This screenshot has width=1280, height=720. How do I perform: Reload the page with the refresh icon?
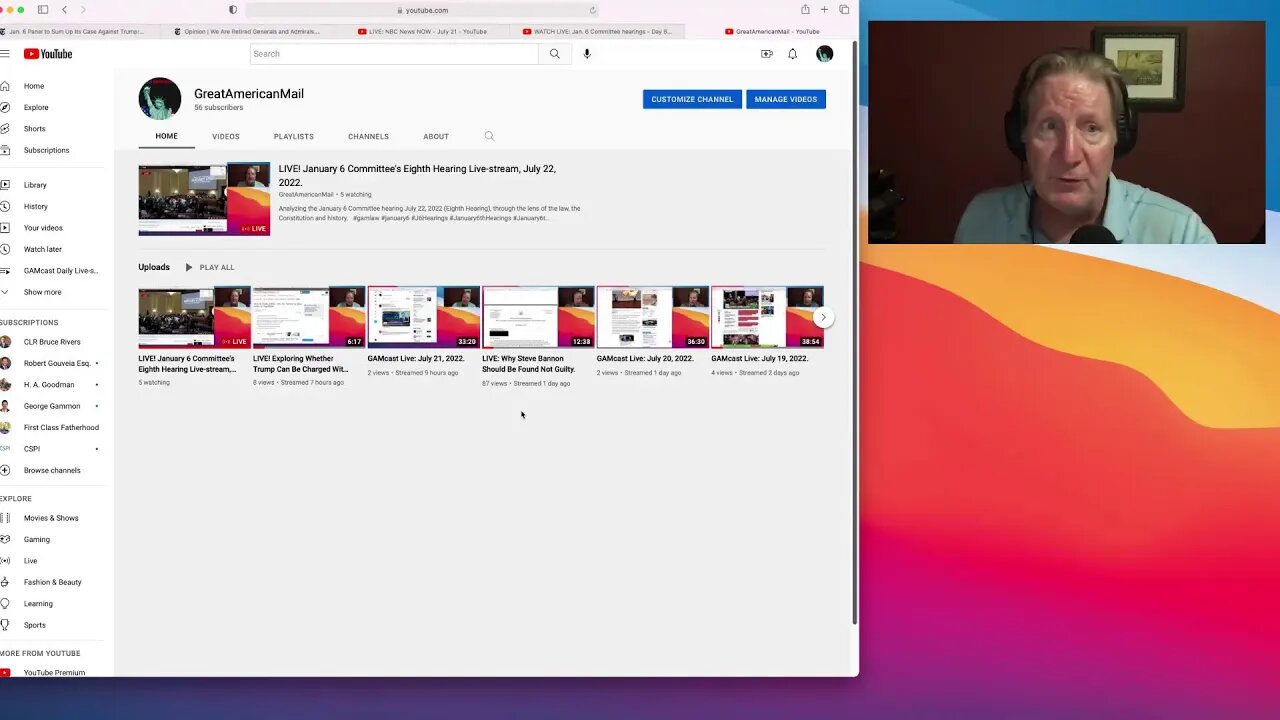[592, 10]
